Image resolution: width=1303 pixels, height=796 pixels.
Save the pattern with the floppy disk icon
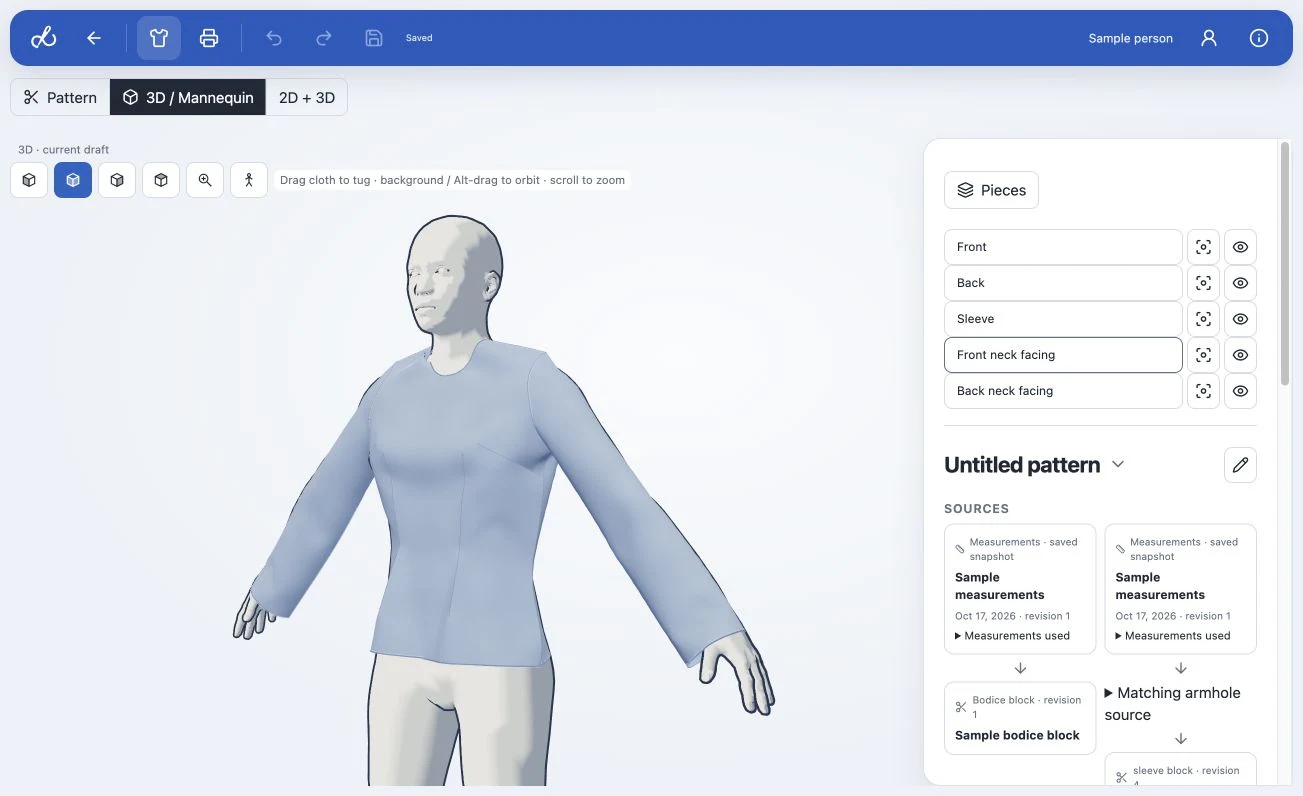374,38
